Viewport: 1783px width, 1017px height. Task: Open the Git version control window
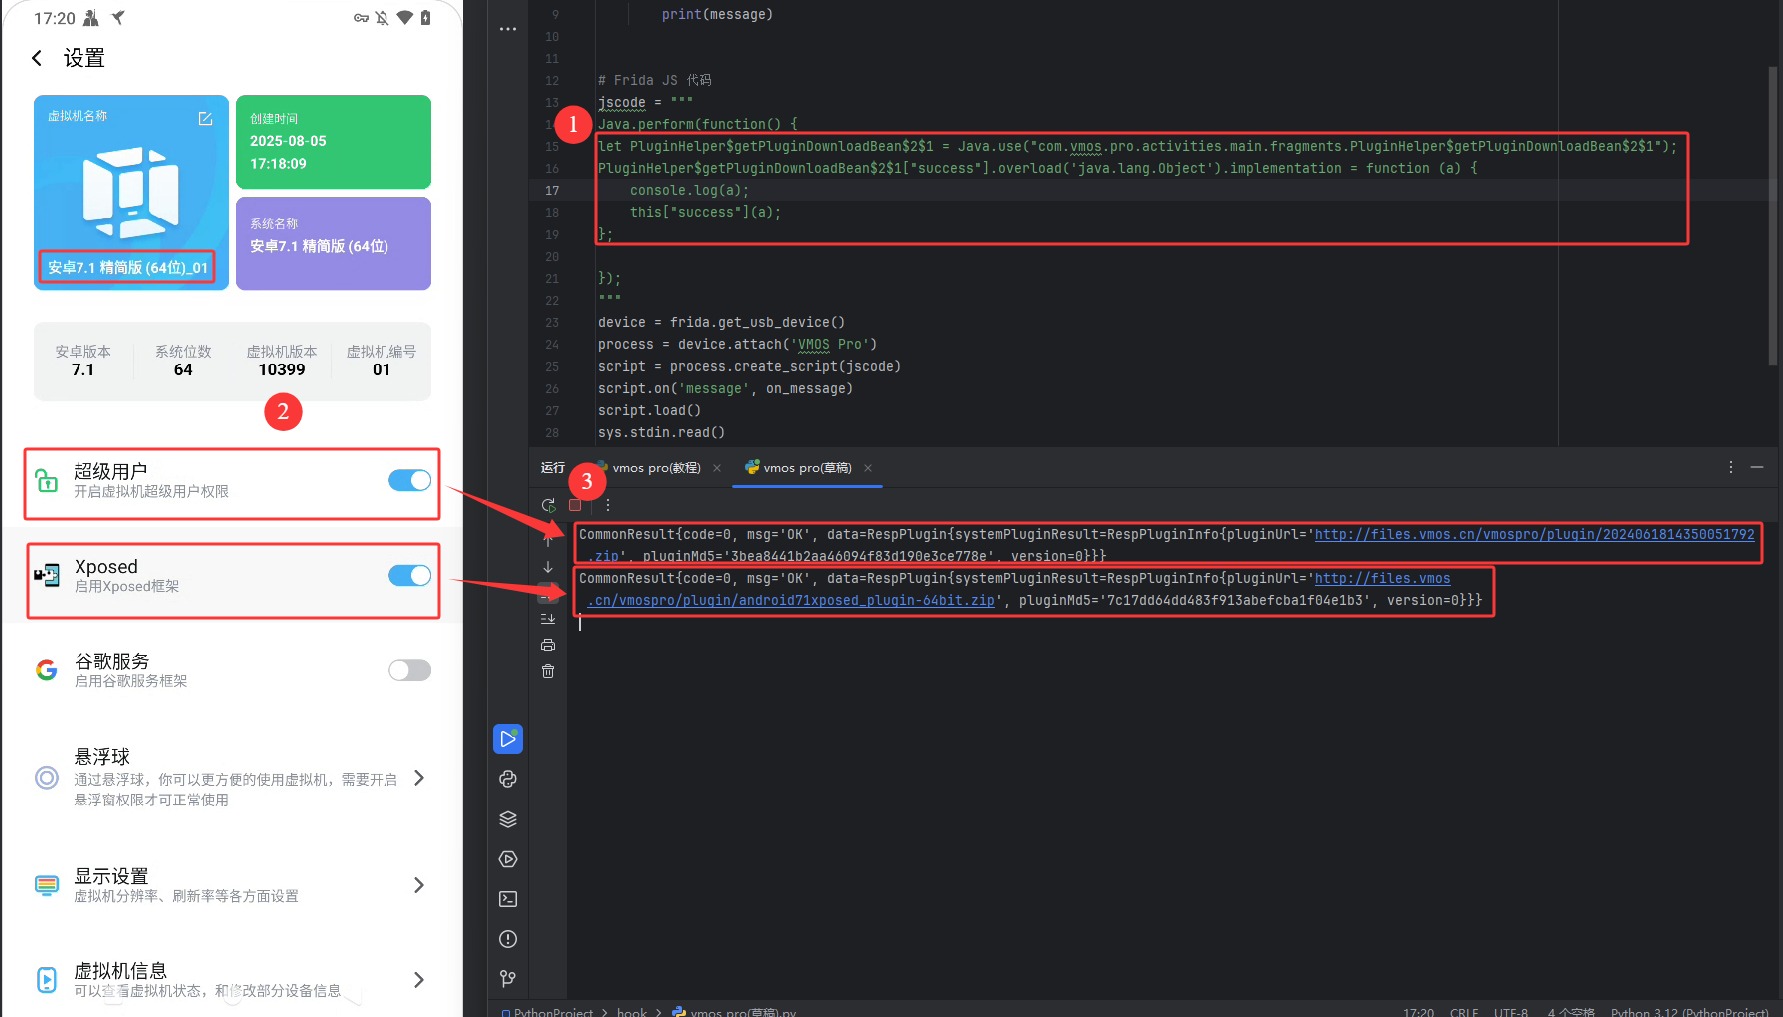click(508, 979)
